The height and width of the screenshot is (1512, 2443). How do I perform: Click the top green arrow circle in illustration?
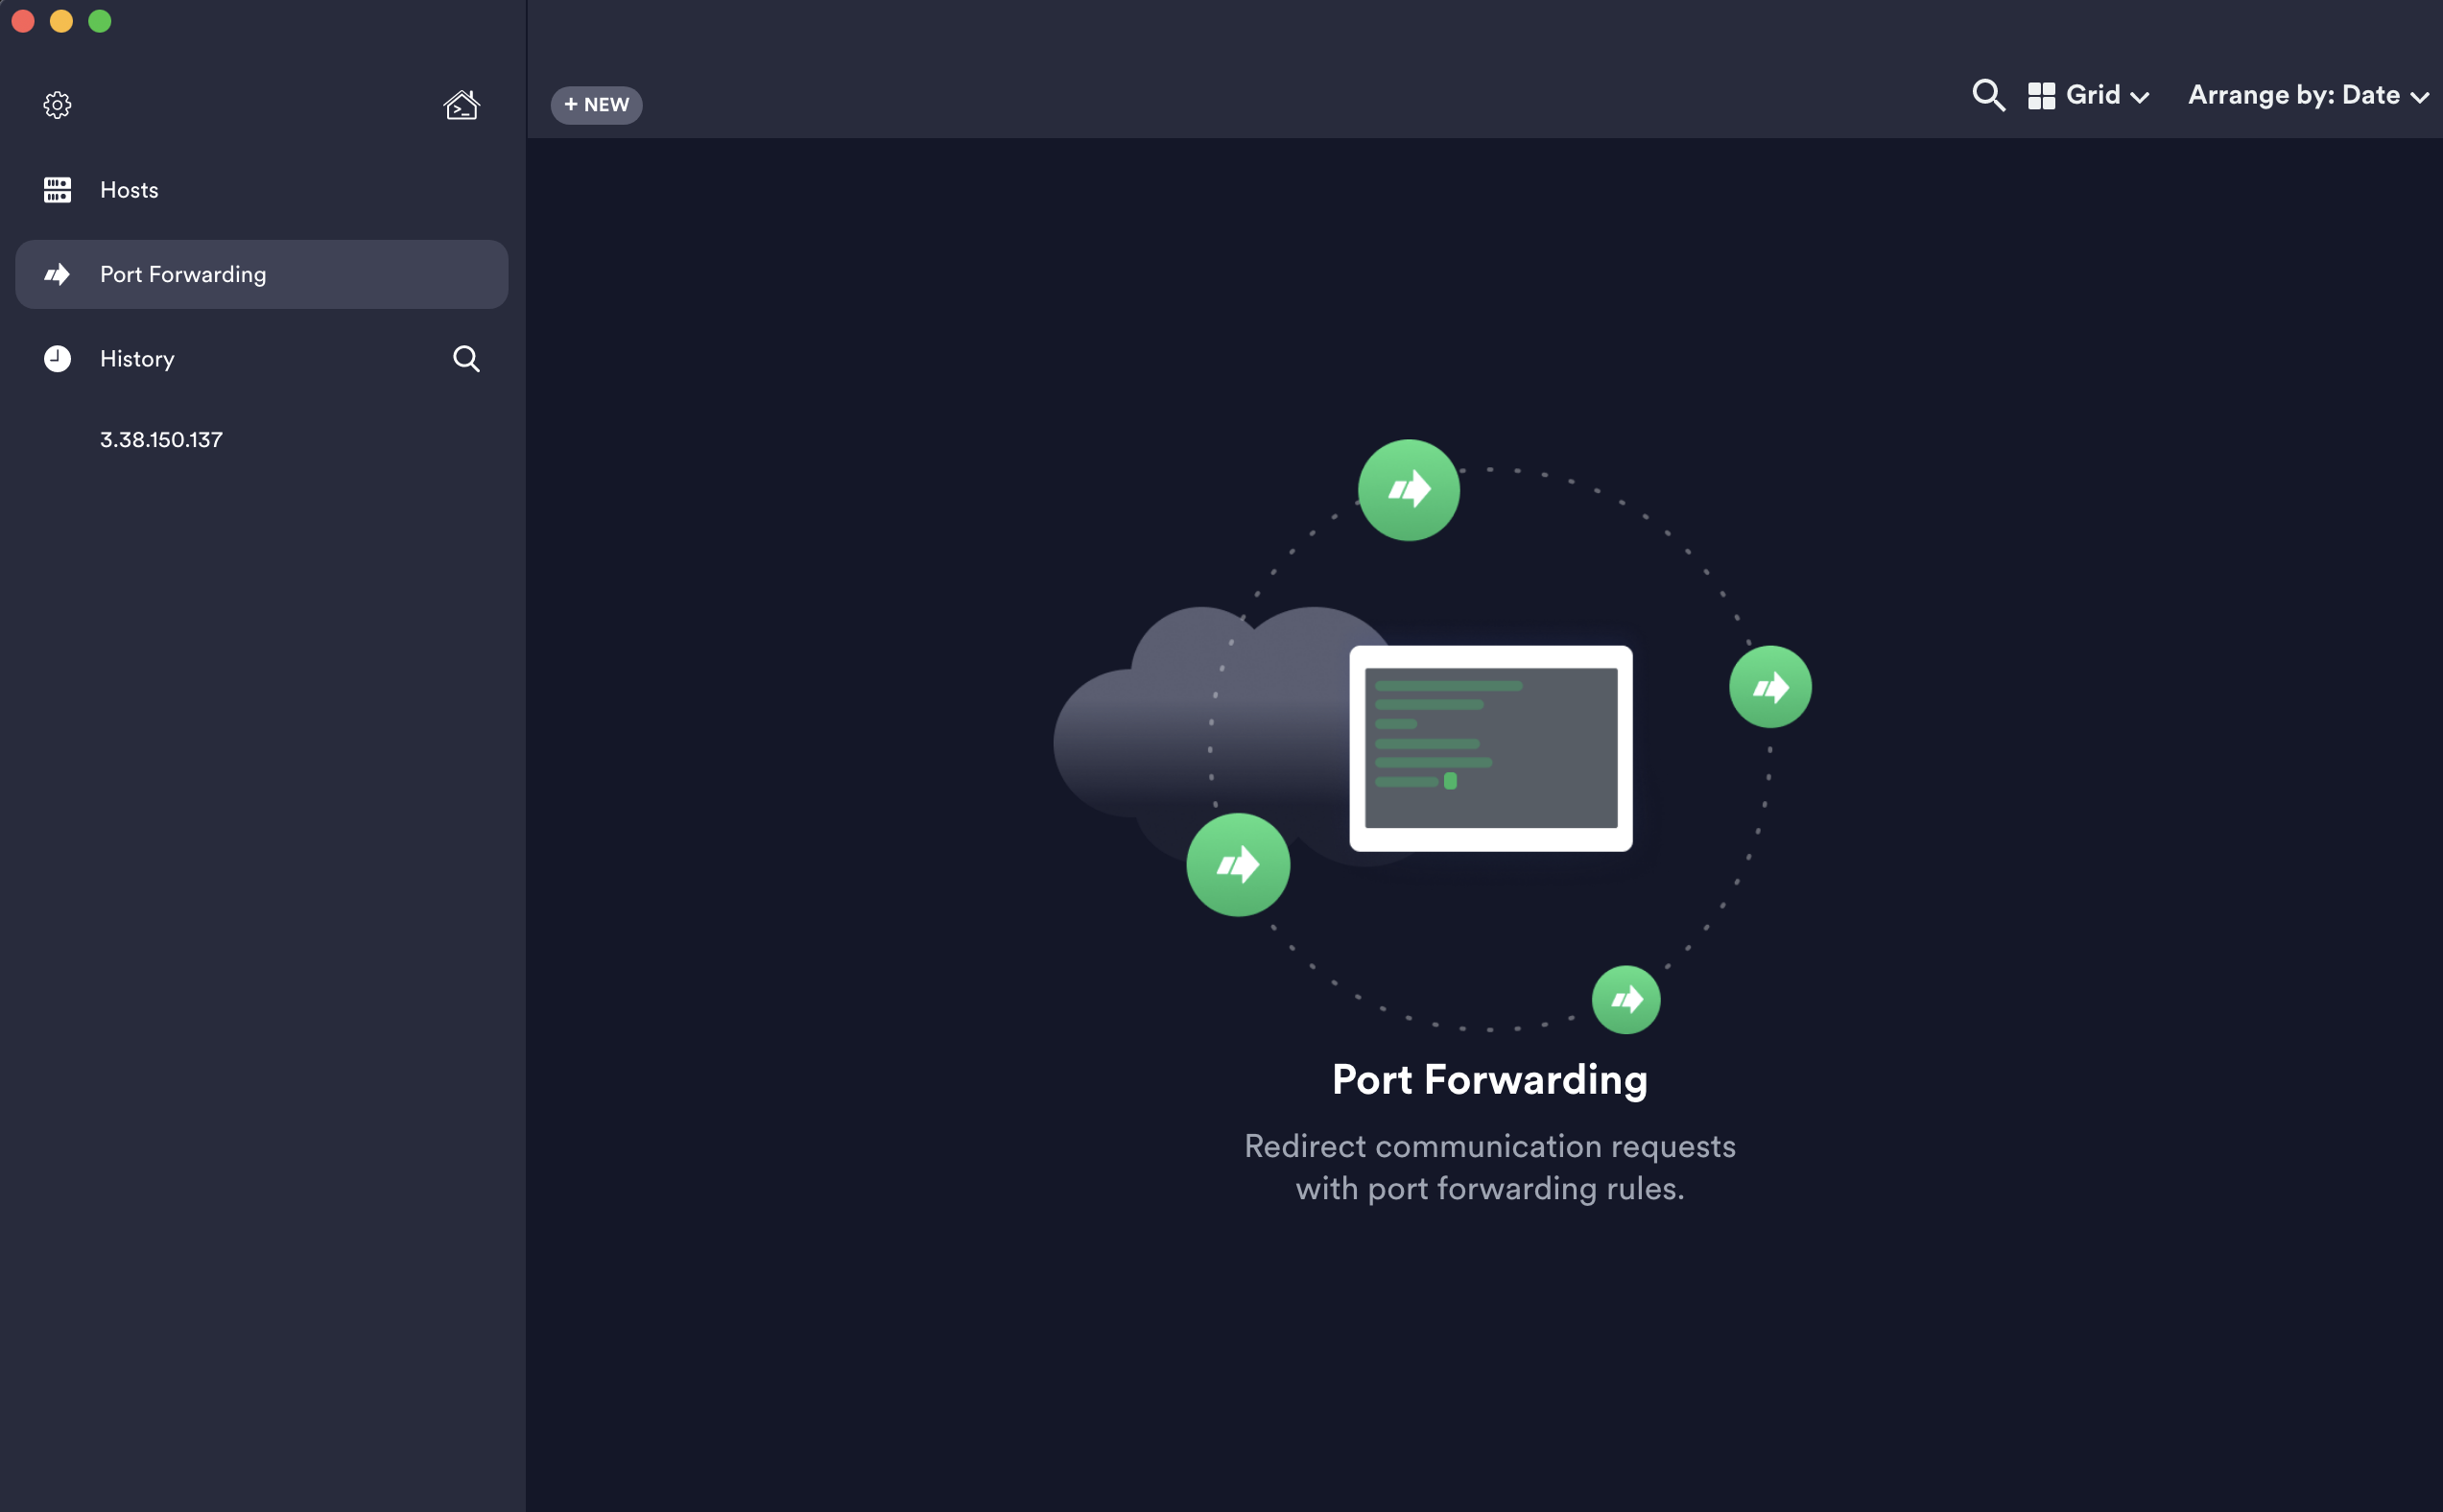pos(1408,490)
